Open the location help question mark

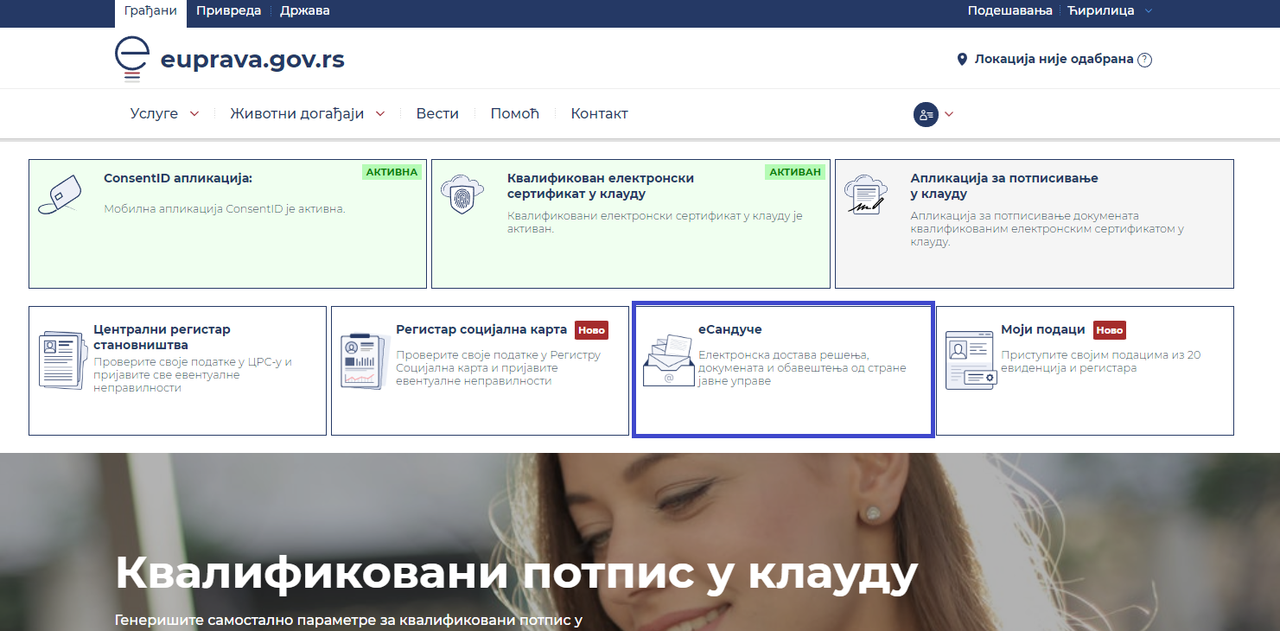[x=1145, y=59]
